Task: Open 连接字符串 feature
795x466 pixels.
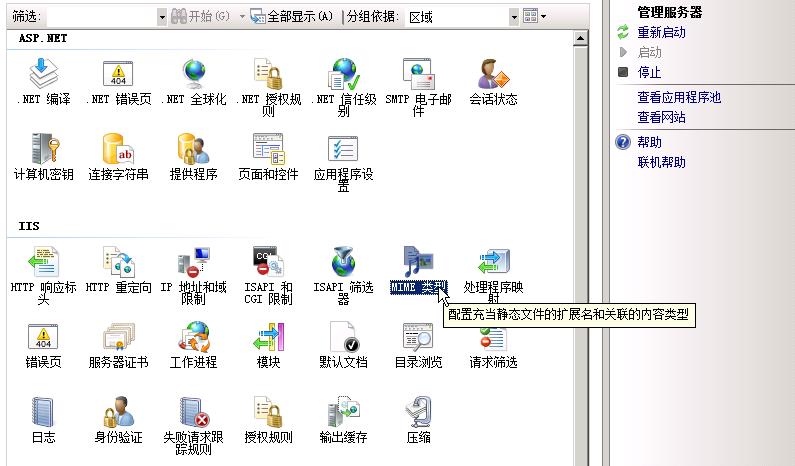Action: [118, 157]
